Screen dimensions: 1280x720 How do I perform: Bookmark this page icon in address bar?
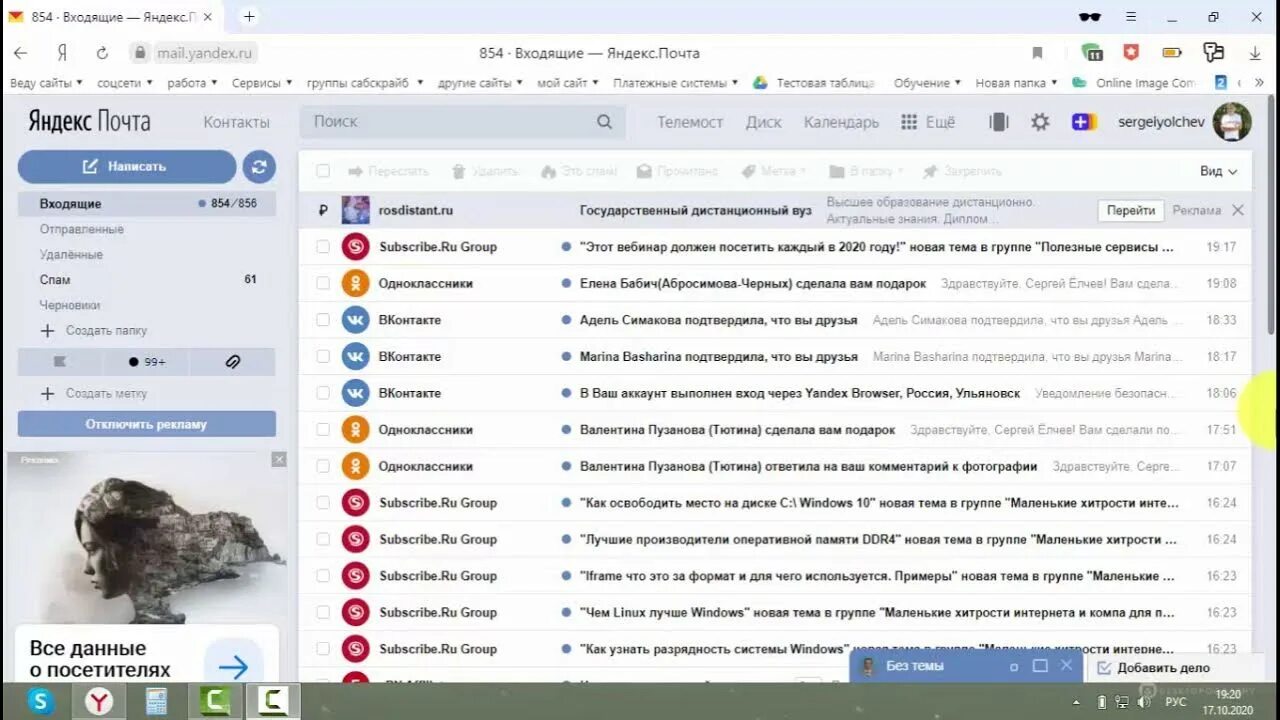tap(1037, 53)
